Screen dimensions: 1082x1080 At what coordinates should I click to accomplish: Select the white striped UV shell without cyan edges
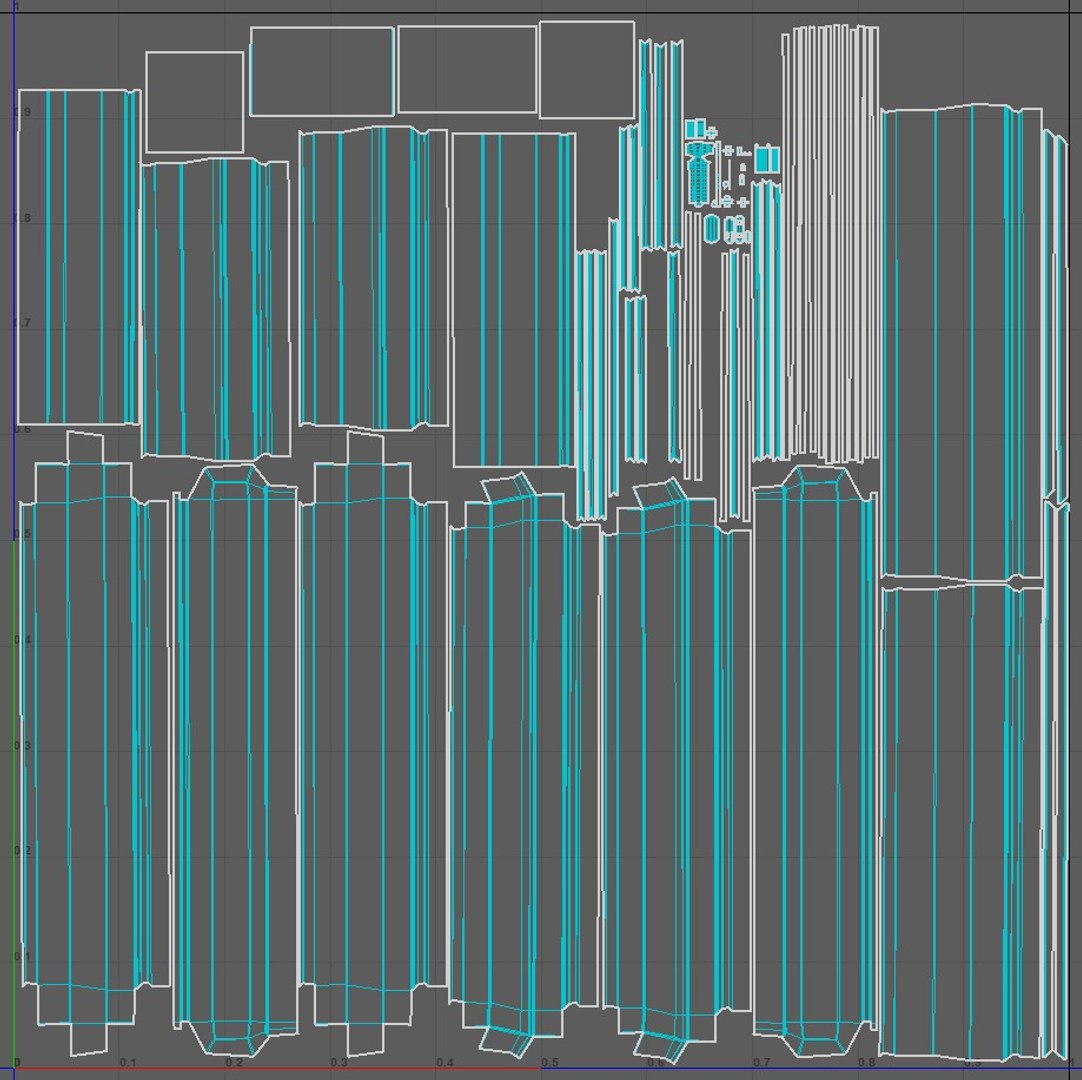tap(831, 244)
